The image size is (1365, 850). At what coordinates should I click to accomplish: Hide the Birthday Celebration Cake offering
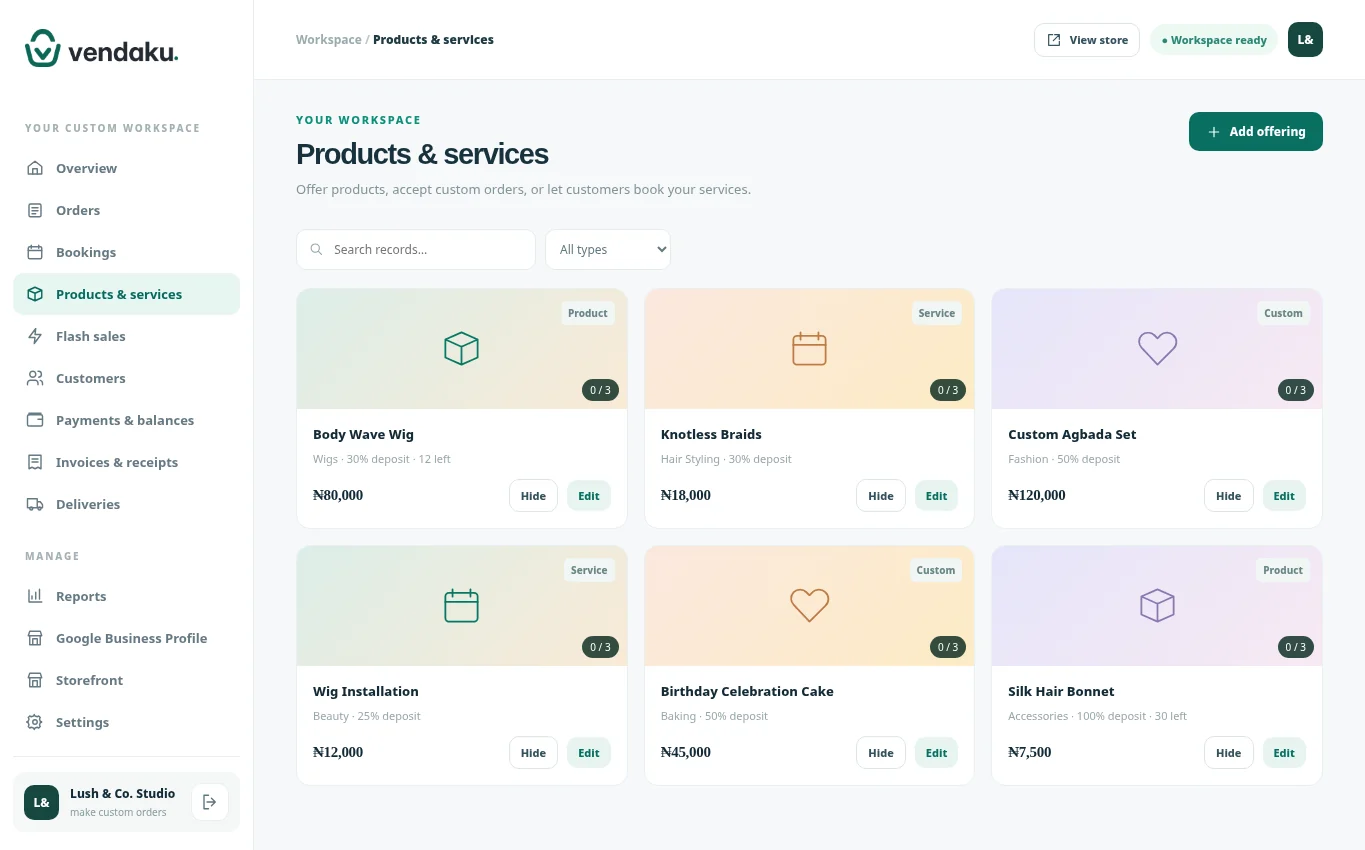coord(881,753)
